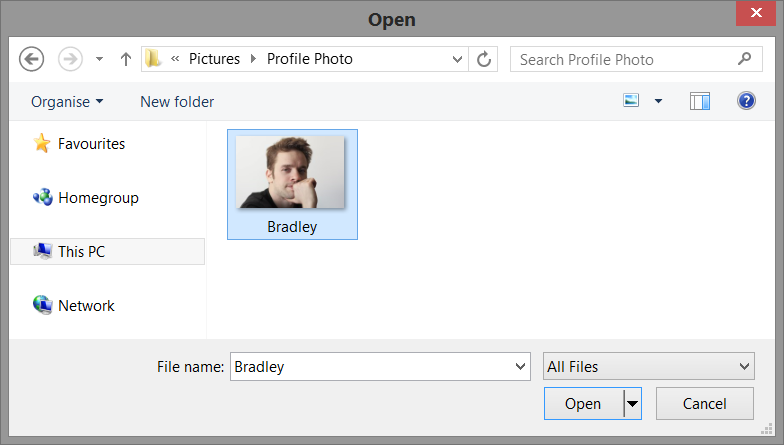Click the search magnifier icon
Screen dimensions: 784x445
(743, 59)
